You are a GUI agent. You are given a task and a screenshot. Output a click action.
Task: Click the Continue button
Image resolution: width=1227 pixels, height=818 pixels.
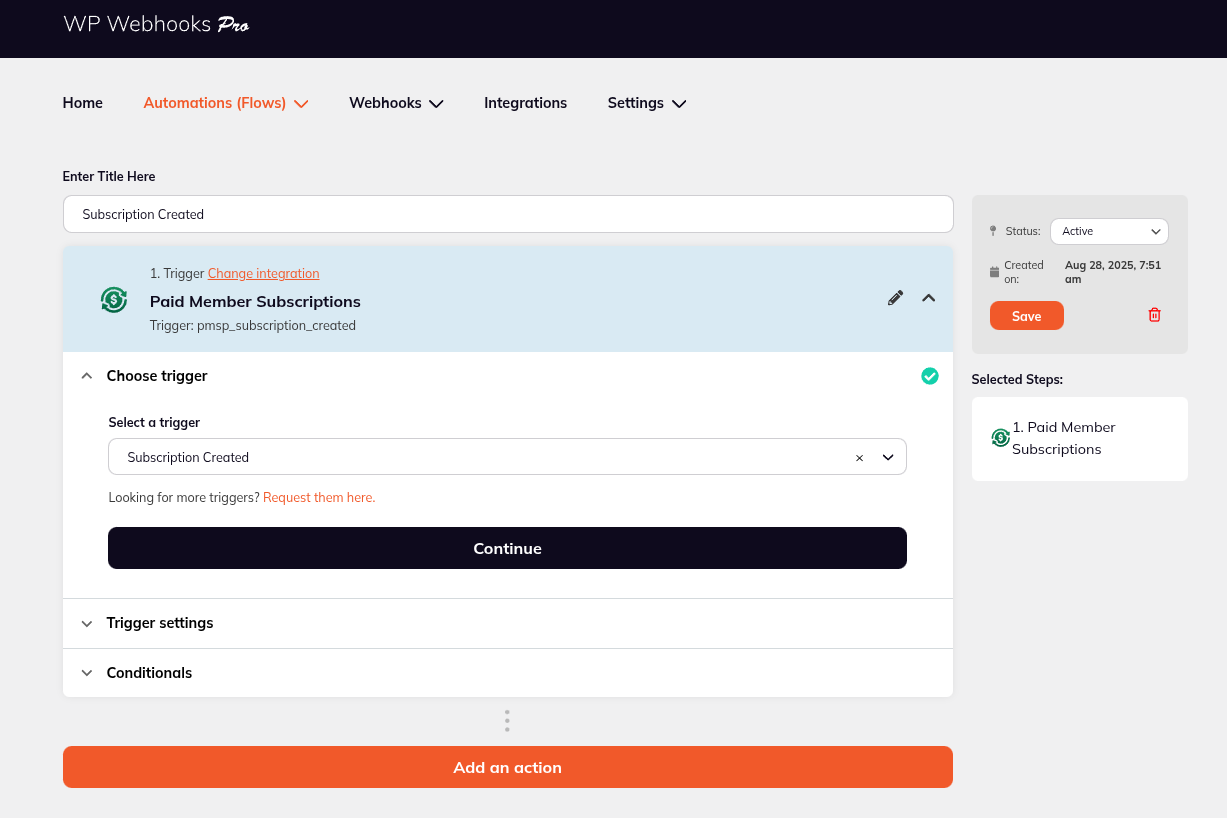point(507,548)
